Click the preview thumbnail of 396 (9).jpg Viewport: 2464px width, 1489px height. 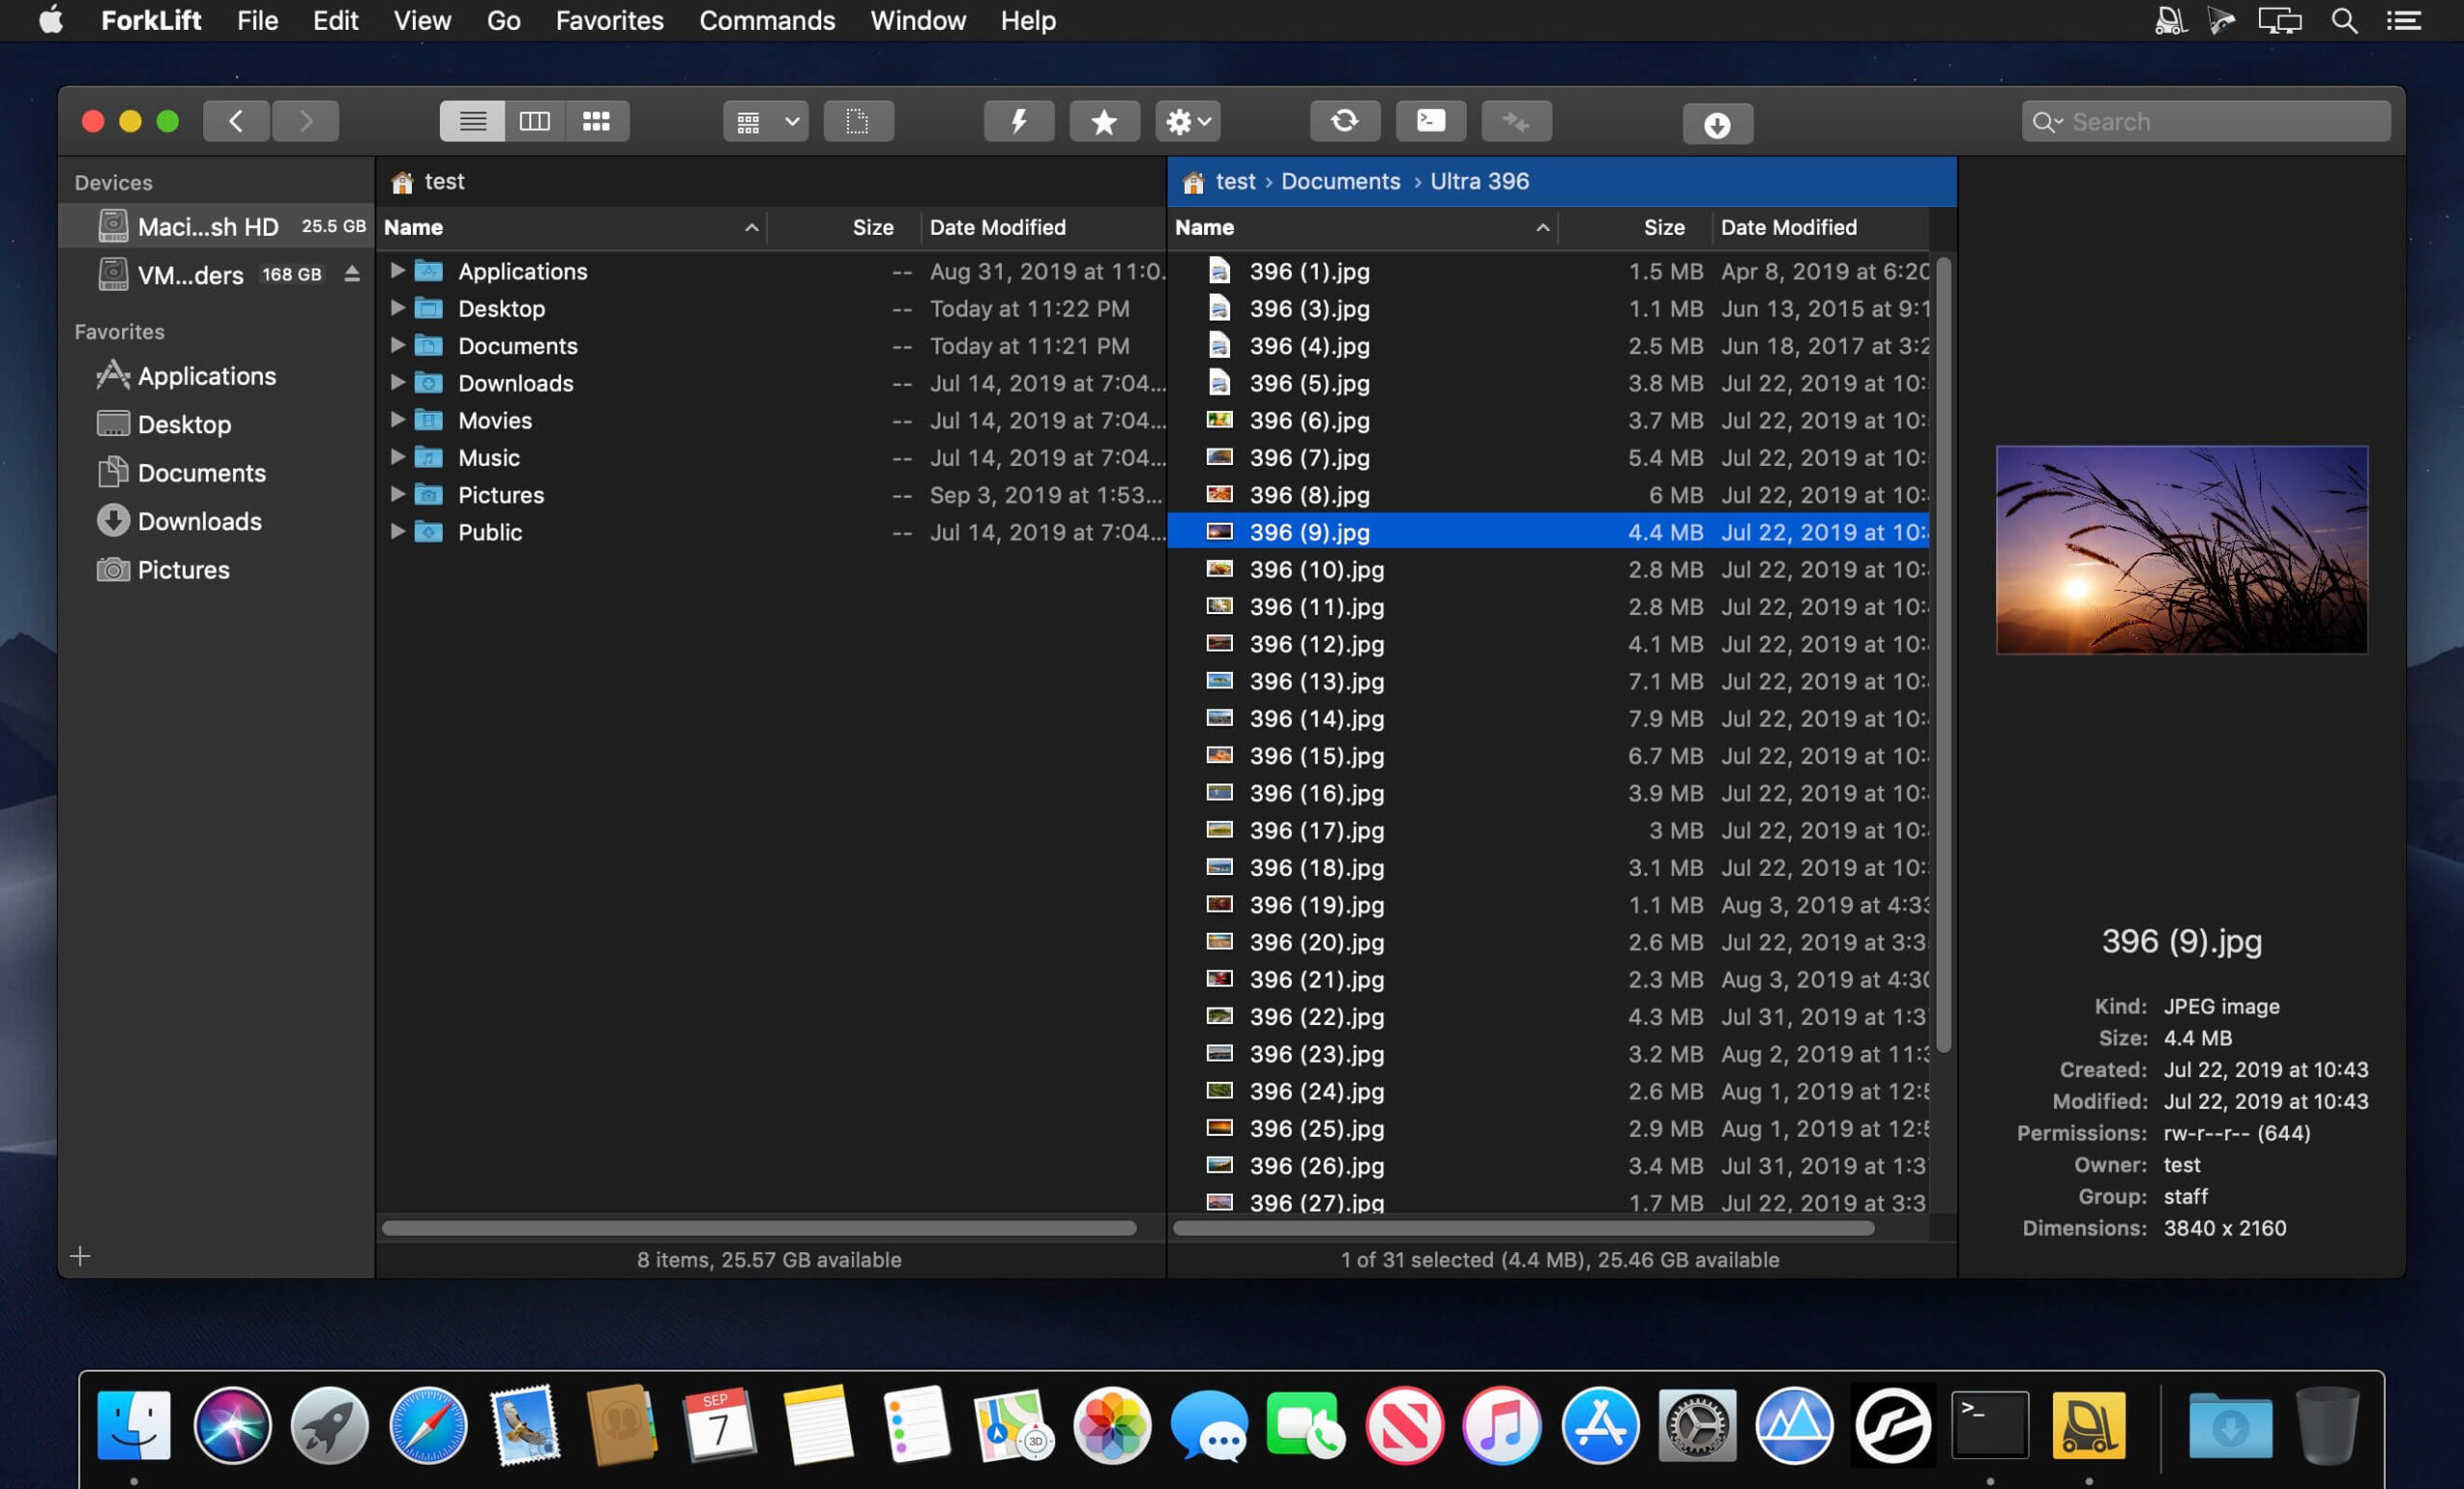[x=2181, y=549]
